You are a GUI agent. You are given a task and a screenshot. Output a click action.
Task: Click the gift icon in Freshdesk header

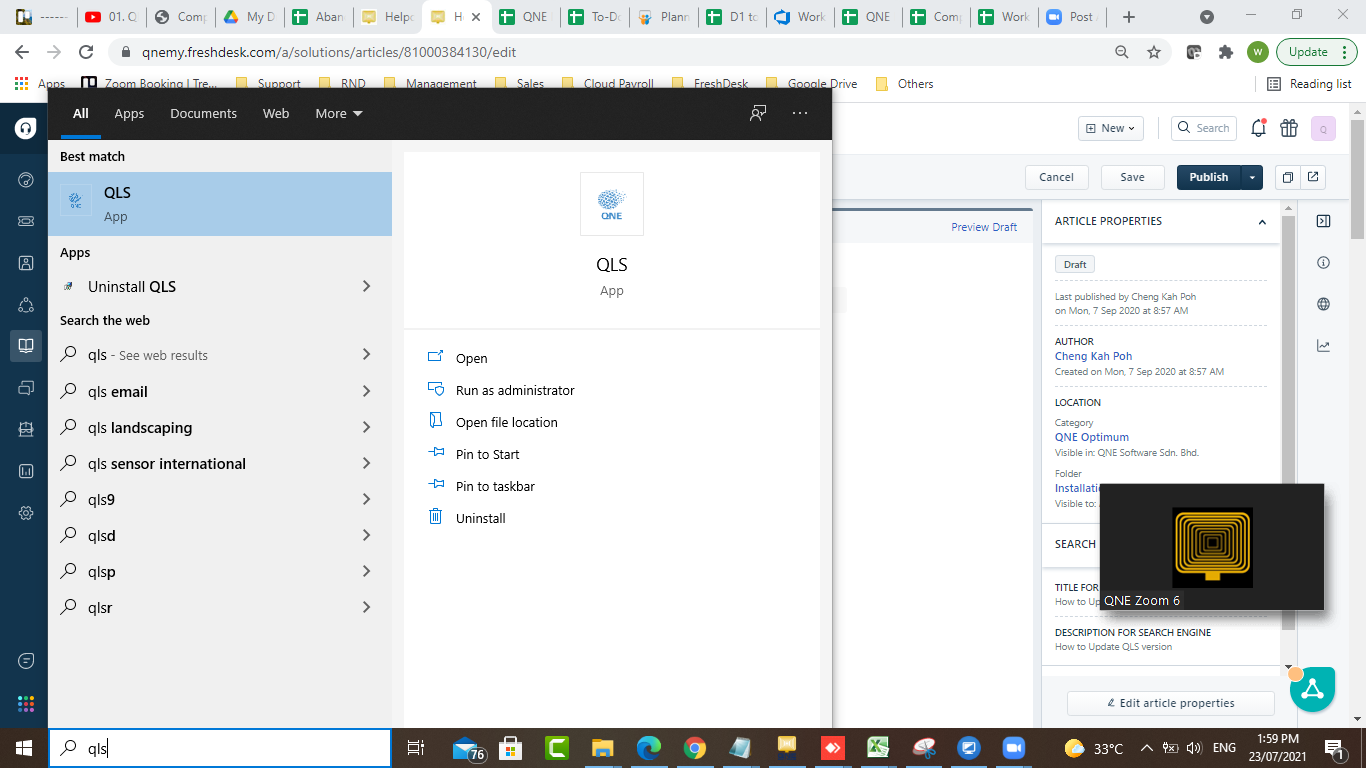pyautogui.click(x=1289, y=128)
